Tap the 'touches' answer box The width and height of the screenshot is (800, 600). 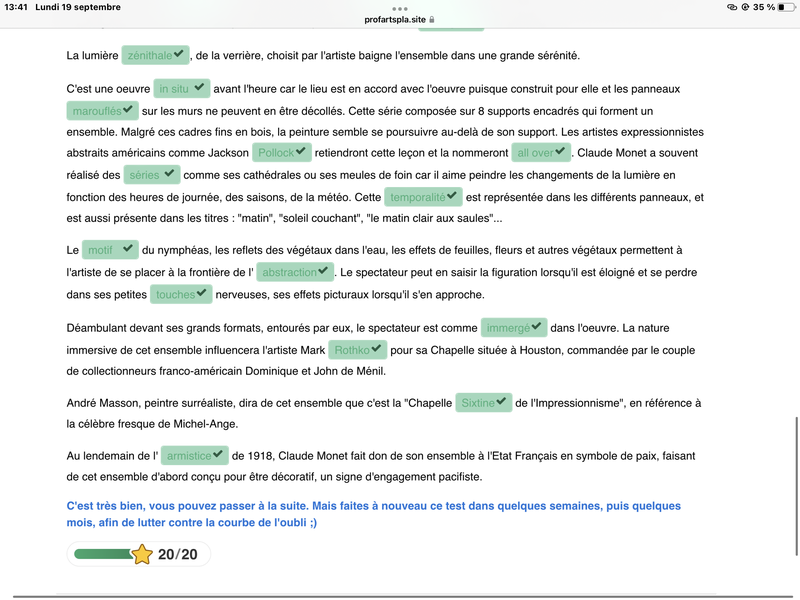pos(181,294)
